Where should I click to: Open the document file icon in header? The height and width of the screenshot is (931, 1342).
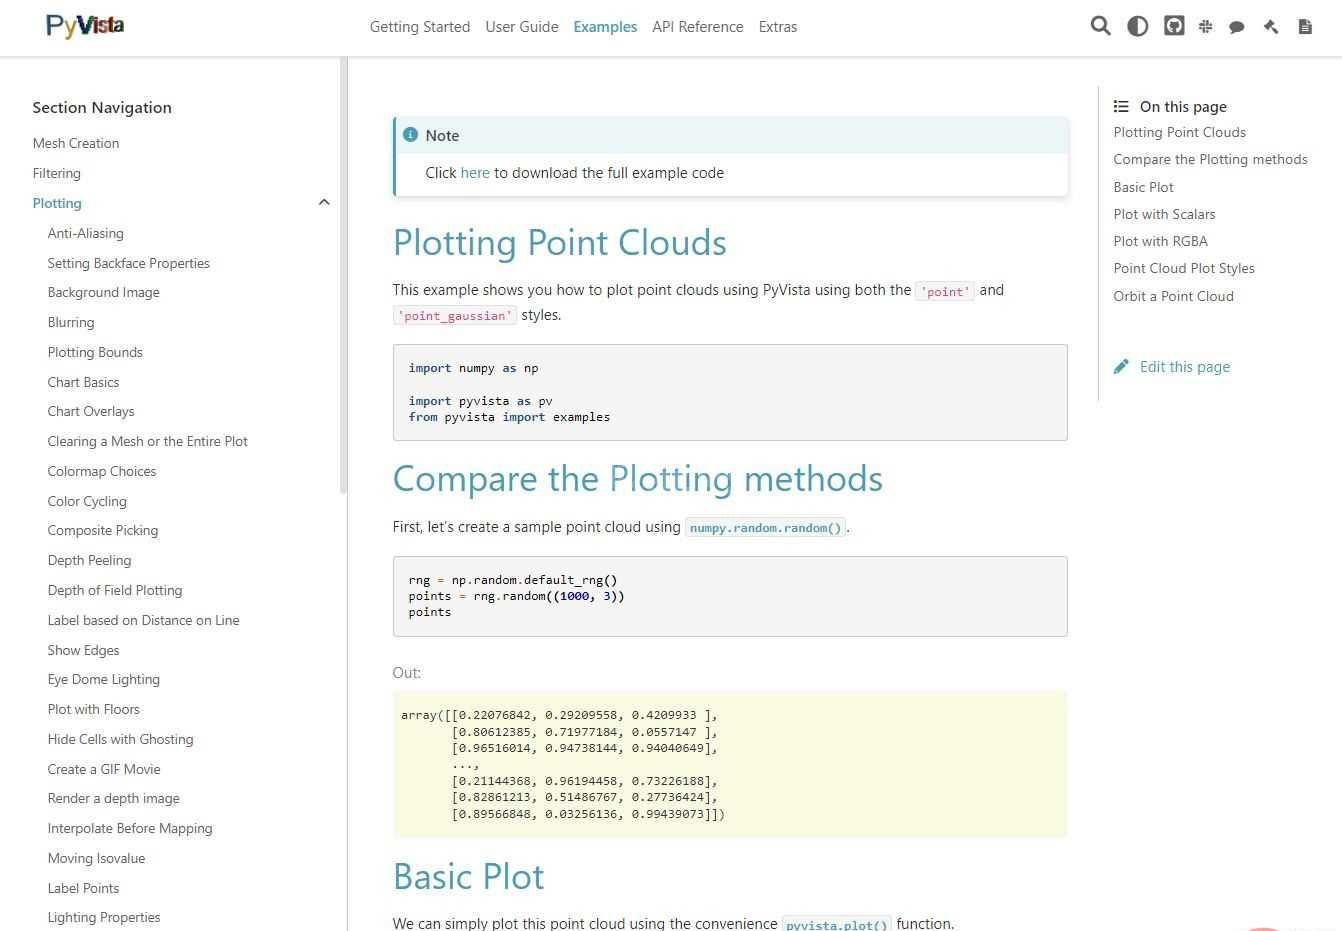click(x=1305, y=27)
